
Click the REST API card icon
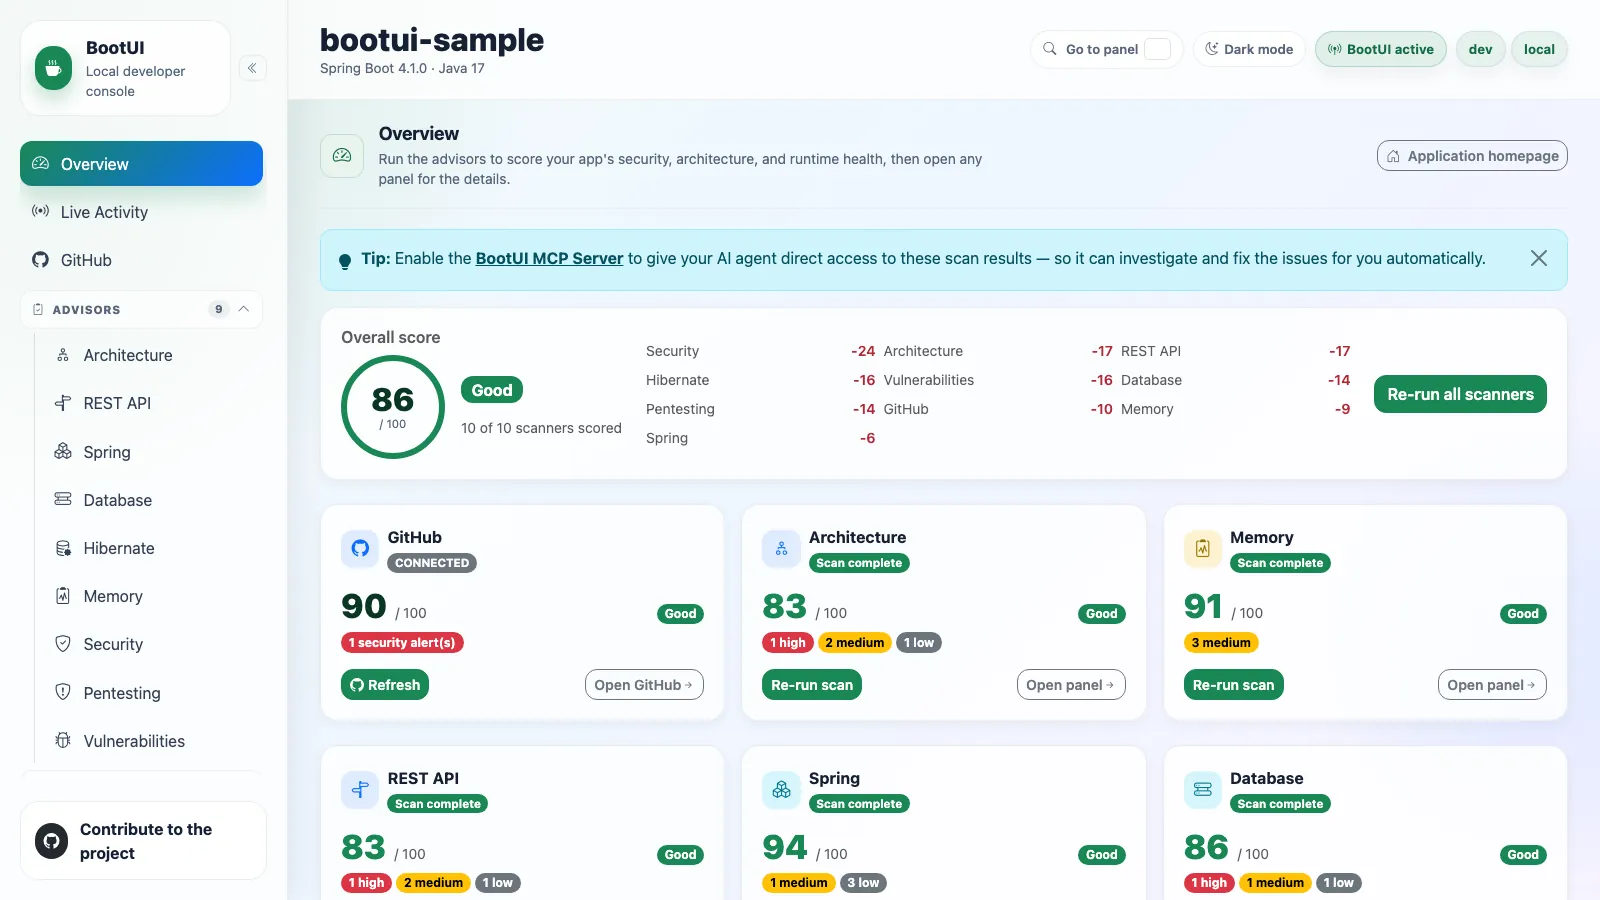(x=360, y=789)
